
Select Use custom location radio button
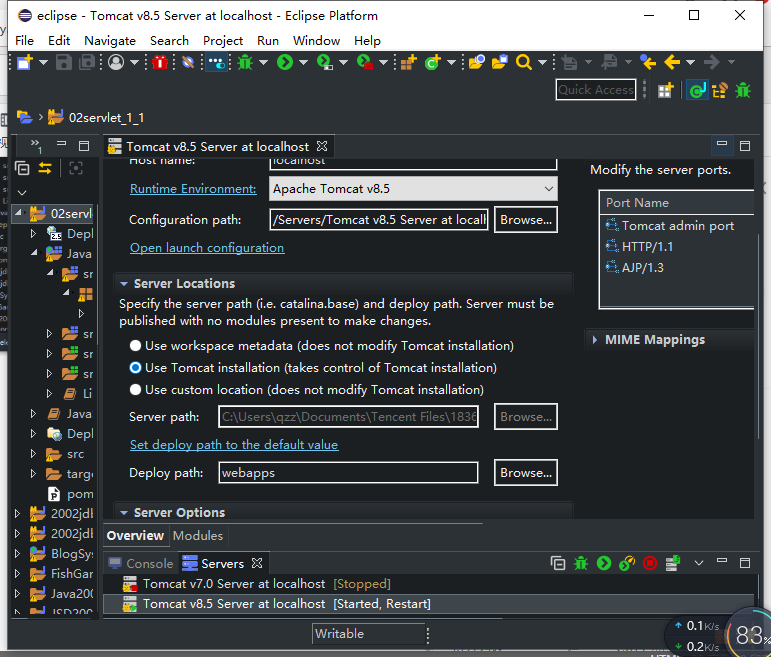(x=135, y=390)
